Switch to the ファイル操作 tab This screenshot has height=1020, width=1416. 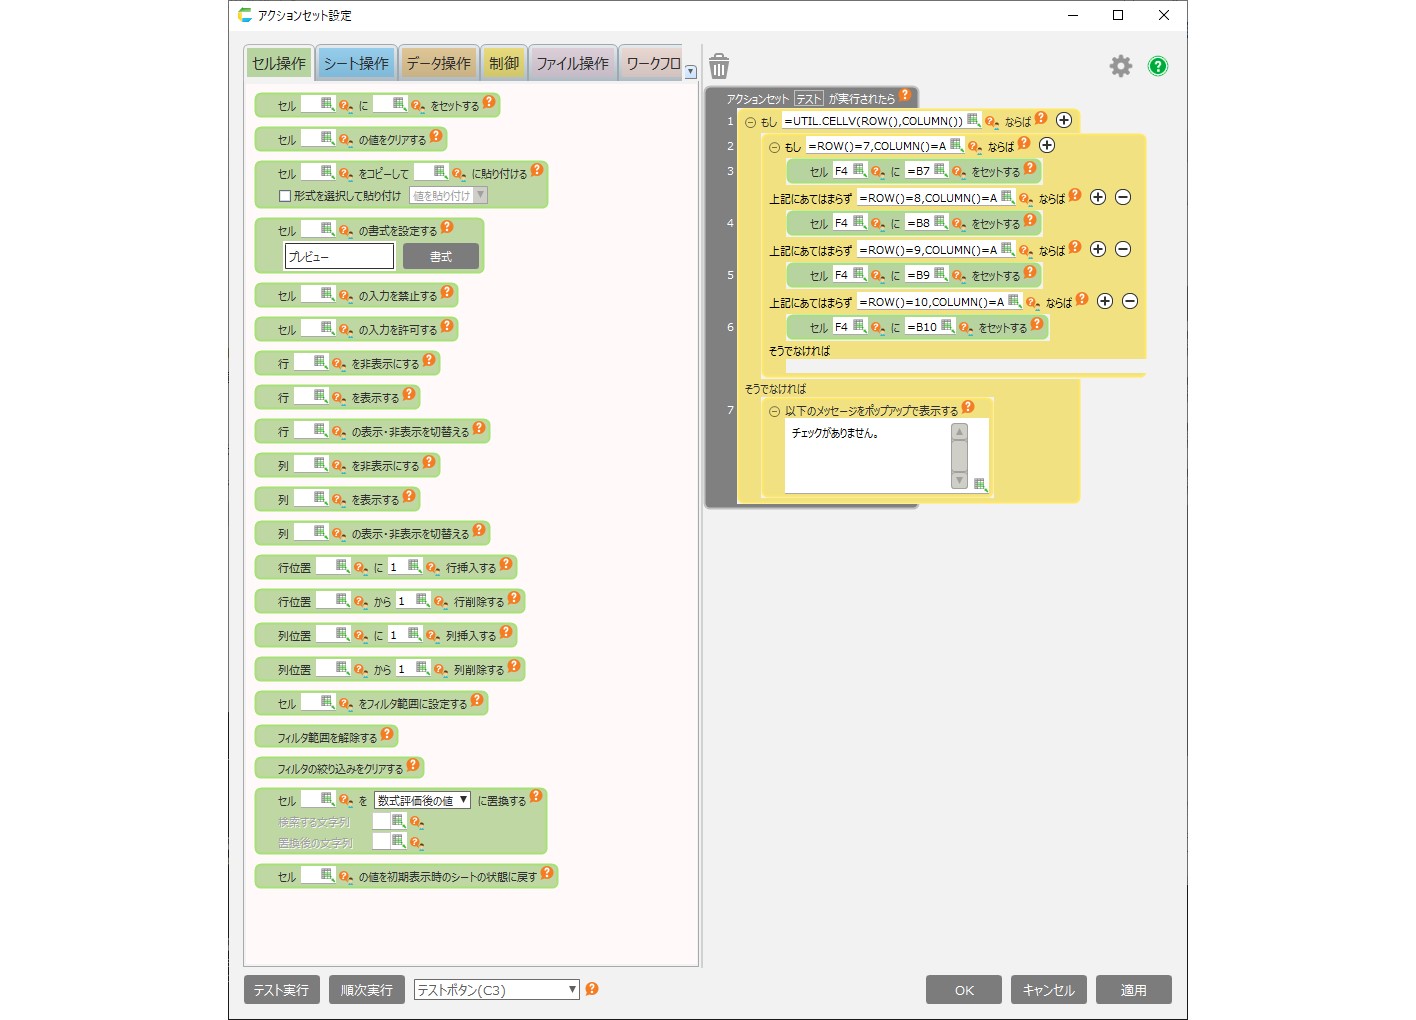[572, 63]
